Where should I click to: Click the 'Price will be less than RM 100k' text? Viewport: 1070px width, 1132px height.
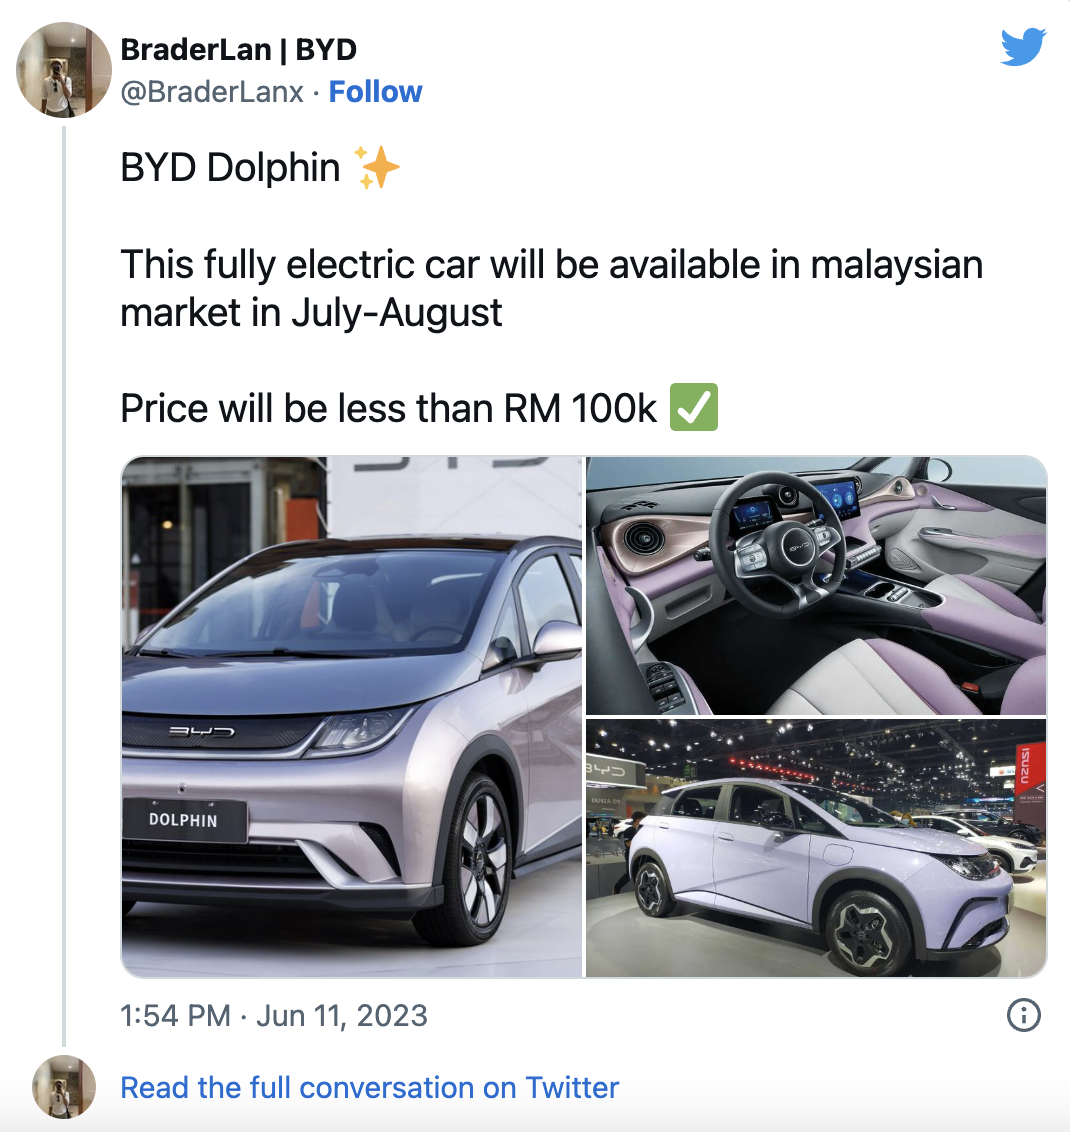pos(388,409)
